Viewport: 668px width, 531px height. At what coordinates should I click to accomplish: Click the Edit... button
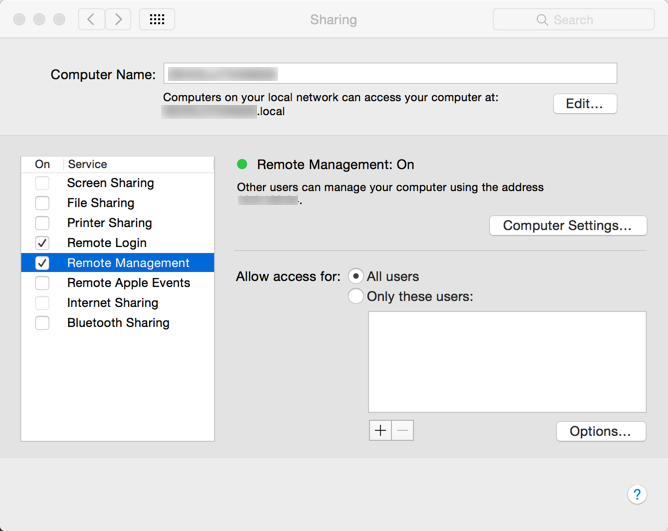(585, 104)
